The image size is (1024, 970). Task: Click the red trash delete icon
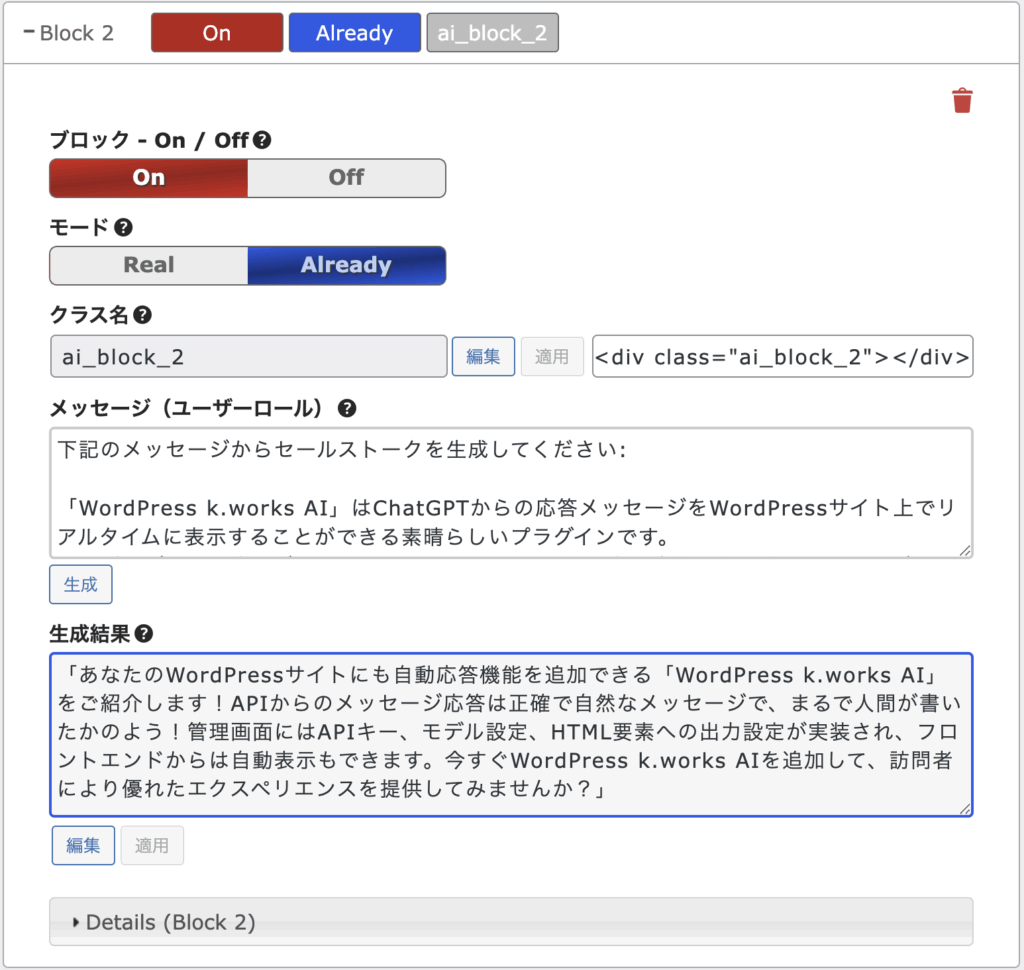click(x=962, y=100)
